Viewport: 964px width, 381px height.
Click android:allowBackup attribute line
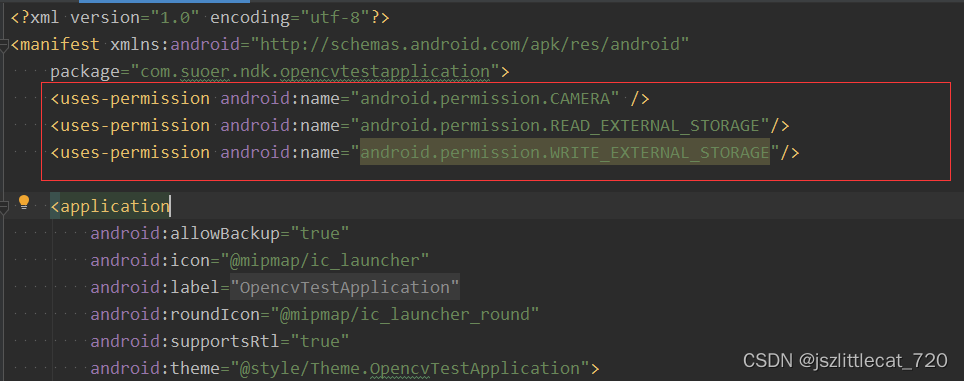[x=220, y=234]
